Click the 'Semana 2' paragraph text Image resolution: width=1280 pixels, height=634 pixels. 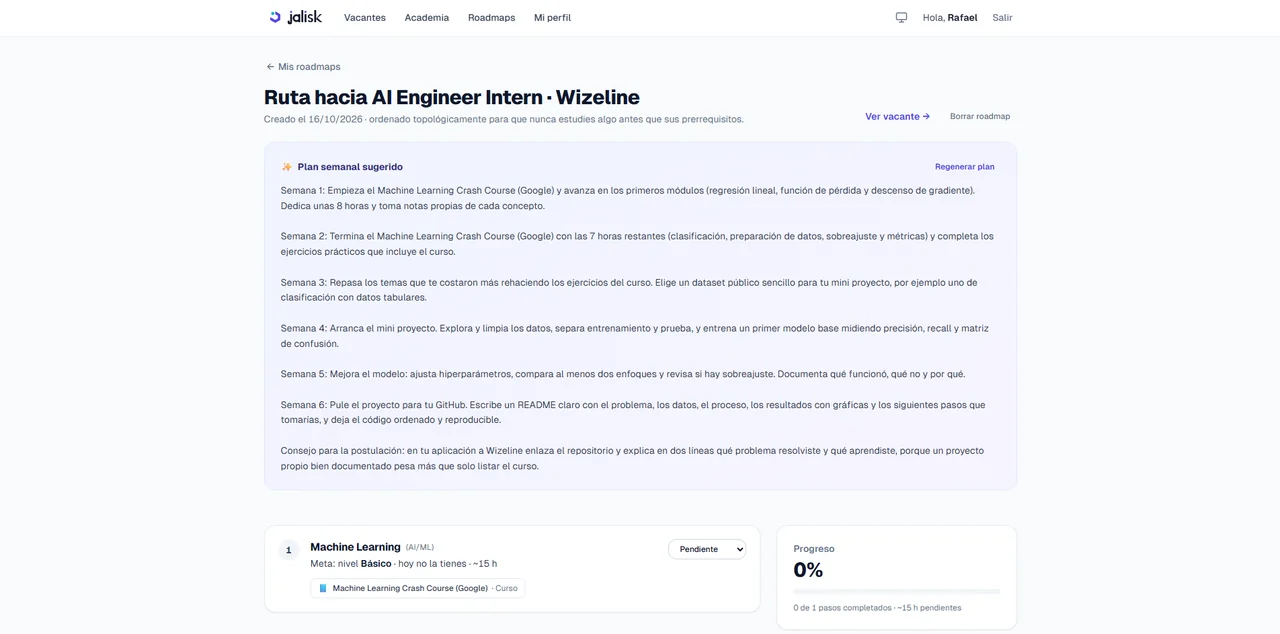(x=637, y=244)
